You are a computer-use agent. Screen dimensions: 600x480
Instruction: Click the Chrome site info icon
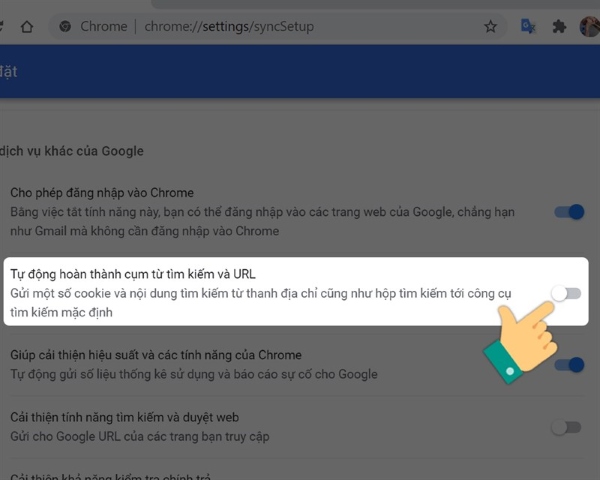pos(66,27)
